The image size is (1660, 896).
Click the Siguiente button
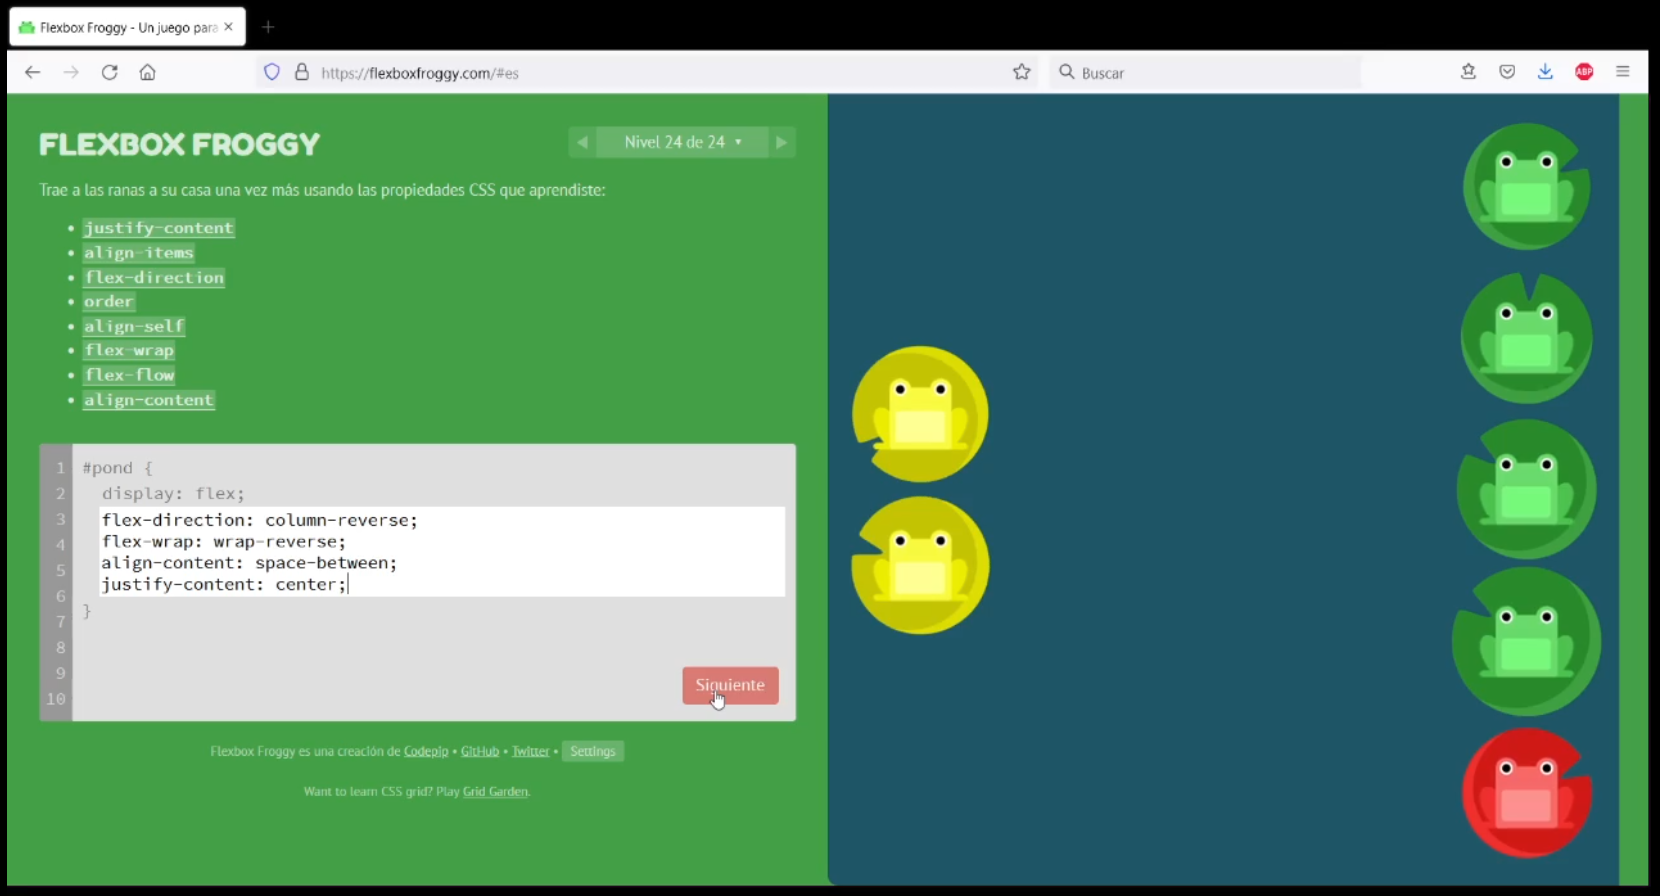click(x=730, y=685)
